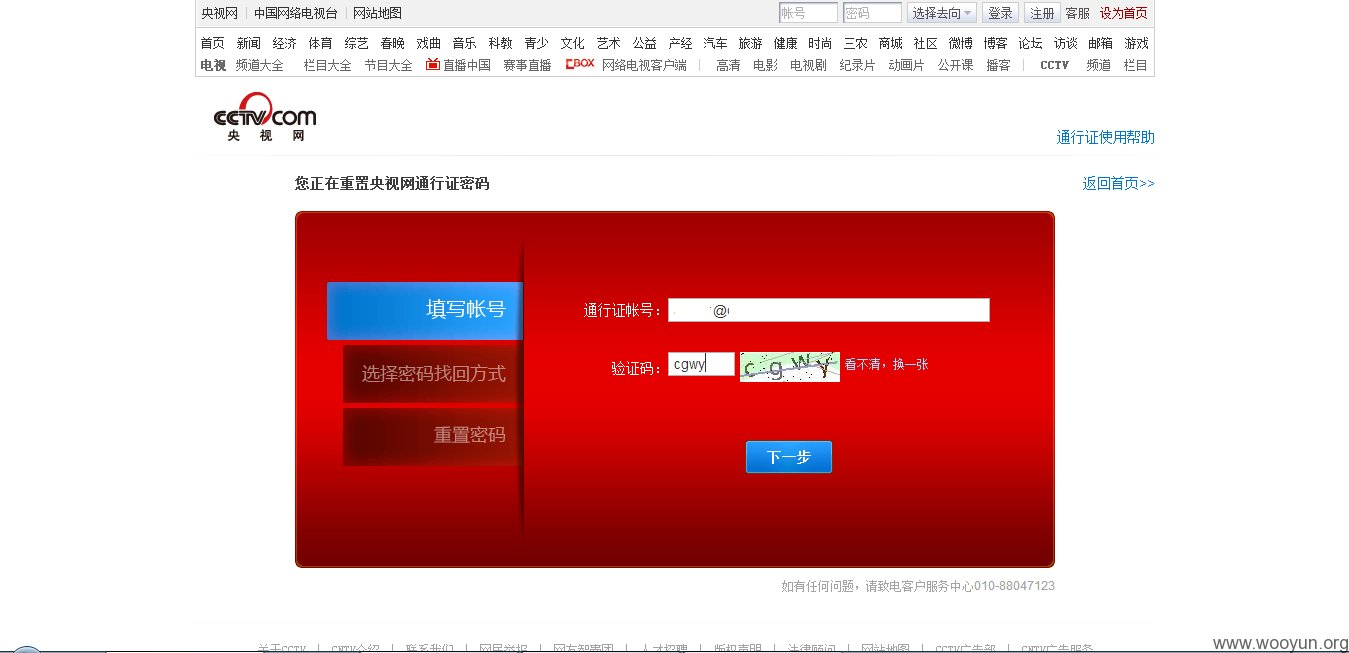The height and width of the screenshot is (653, 1349).
Task: Open the 客服 link
Action: (x=1077, y=13)
